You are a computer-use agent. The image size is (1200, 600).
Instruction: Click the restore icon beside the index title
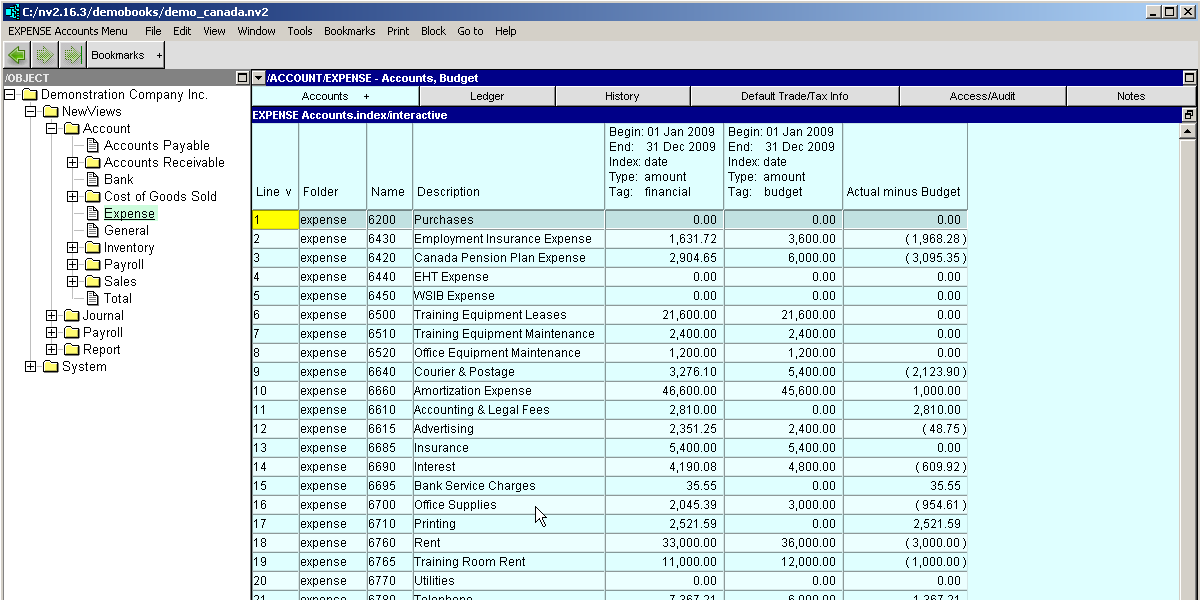tap(1189, 115)
